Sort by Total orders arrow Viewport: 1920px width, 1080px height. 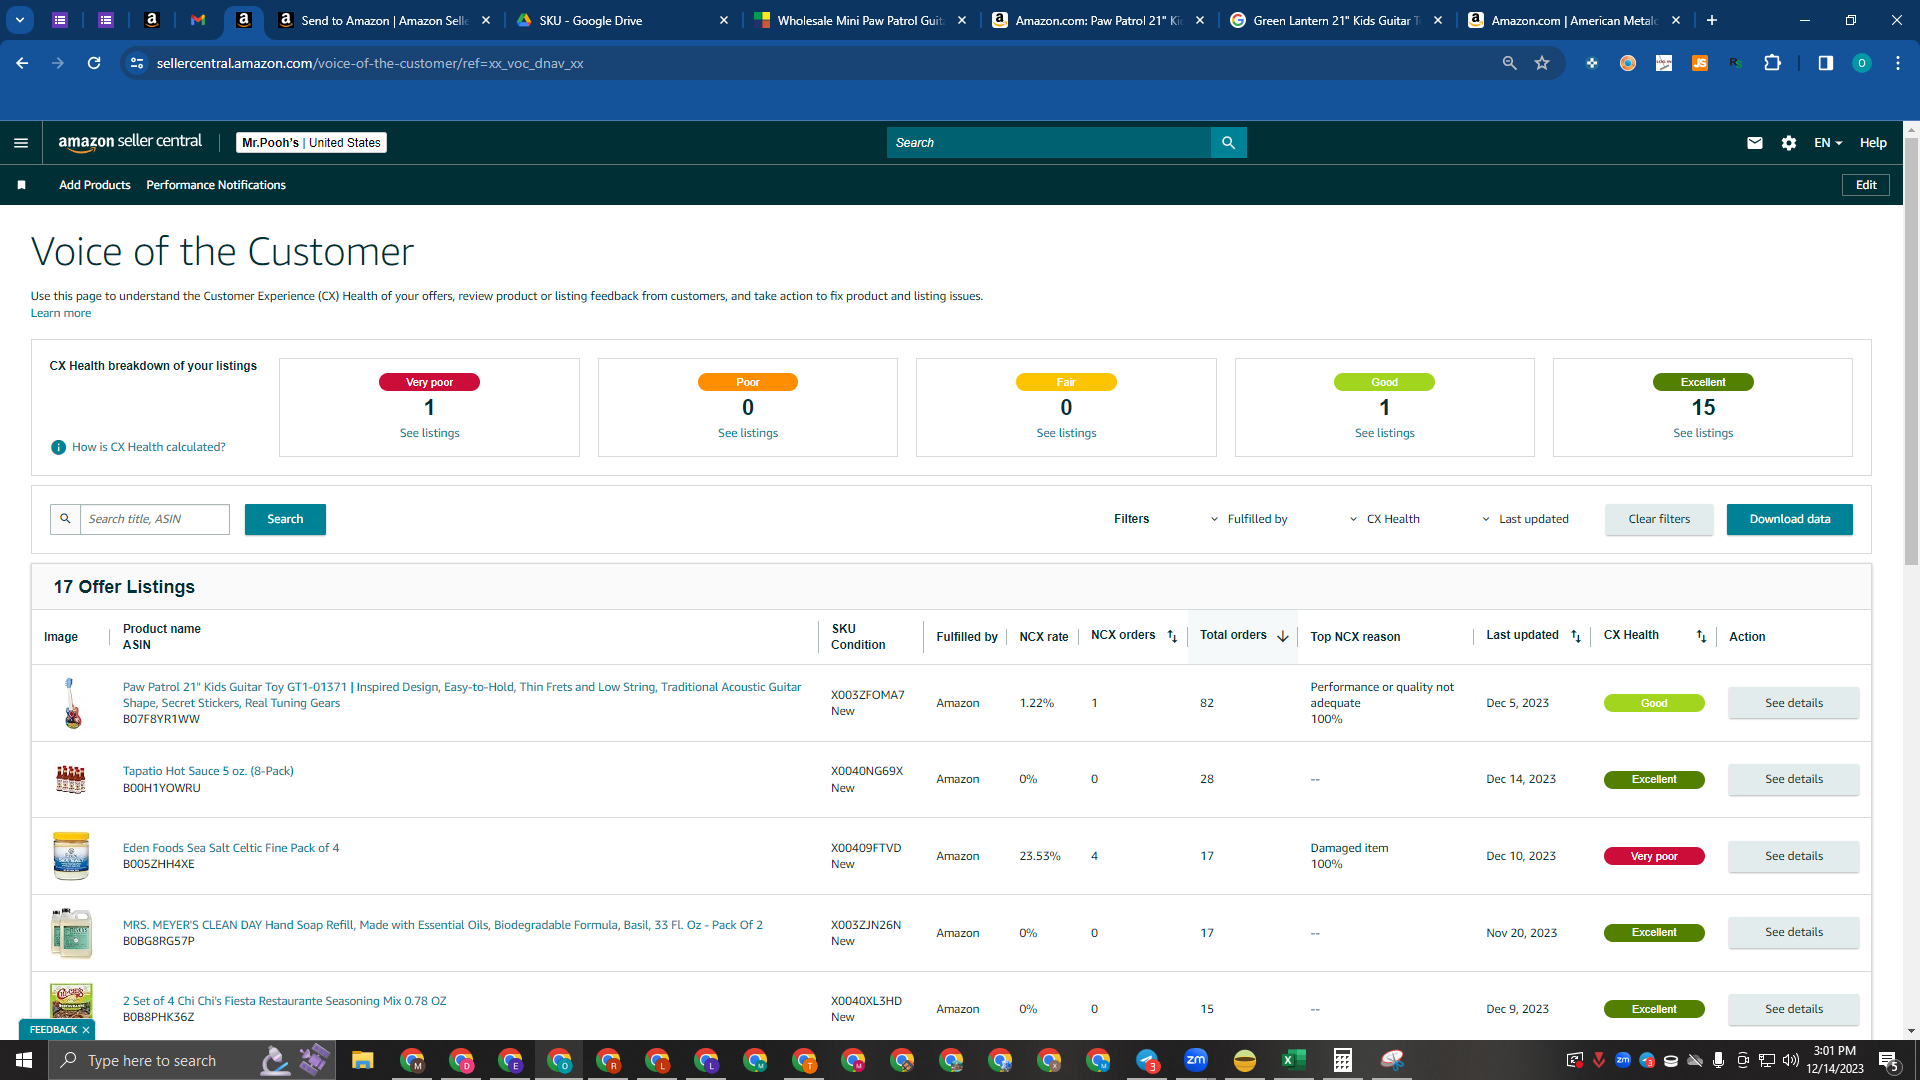click(x=1282, y=636)
